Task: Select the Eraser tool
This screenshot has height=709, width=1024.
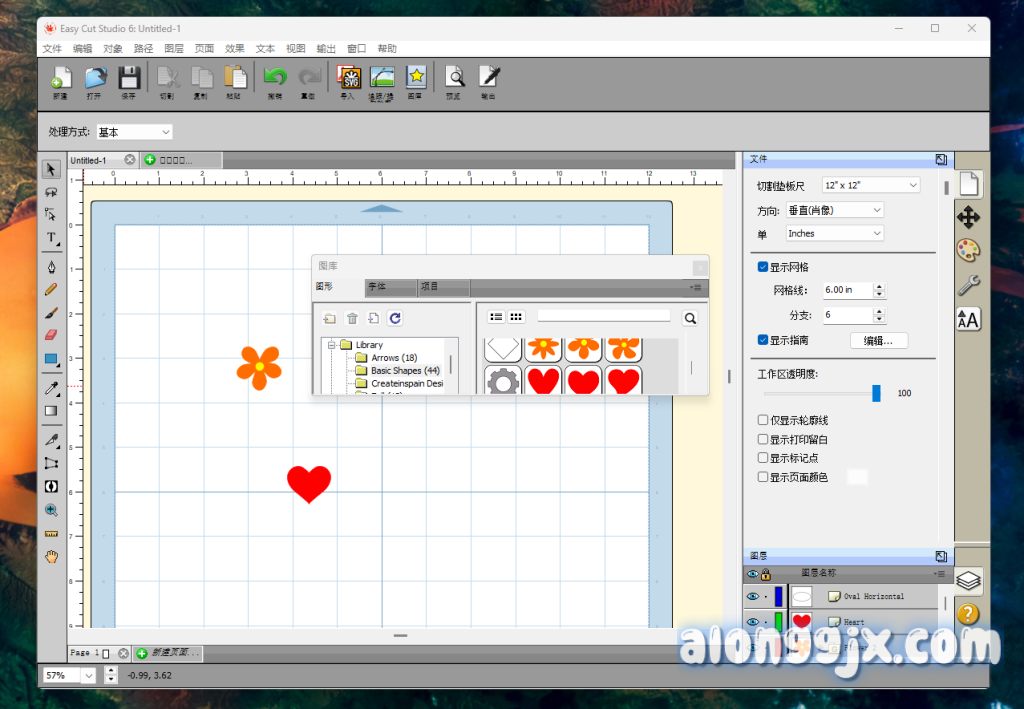Action: [51, 335]
